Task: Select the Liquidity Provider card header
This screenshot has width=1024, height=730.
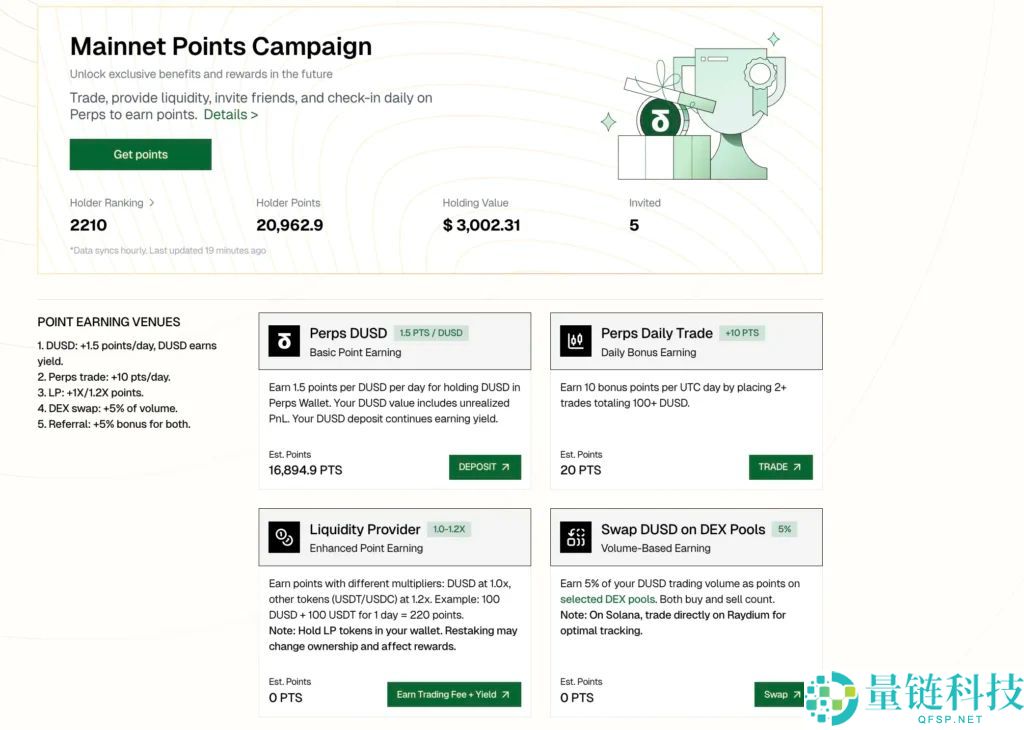Action: pos(394,537)
